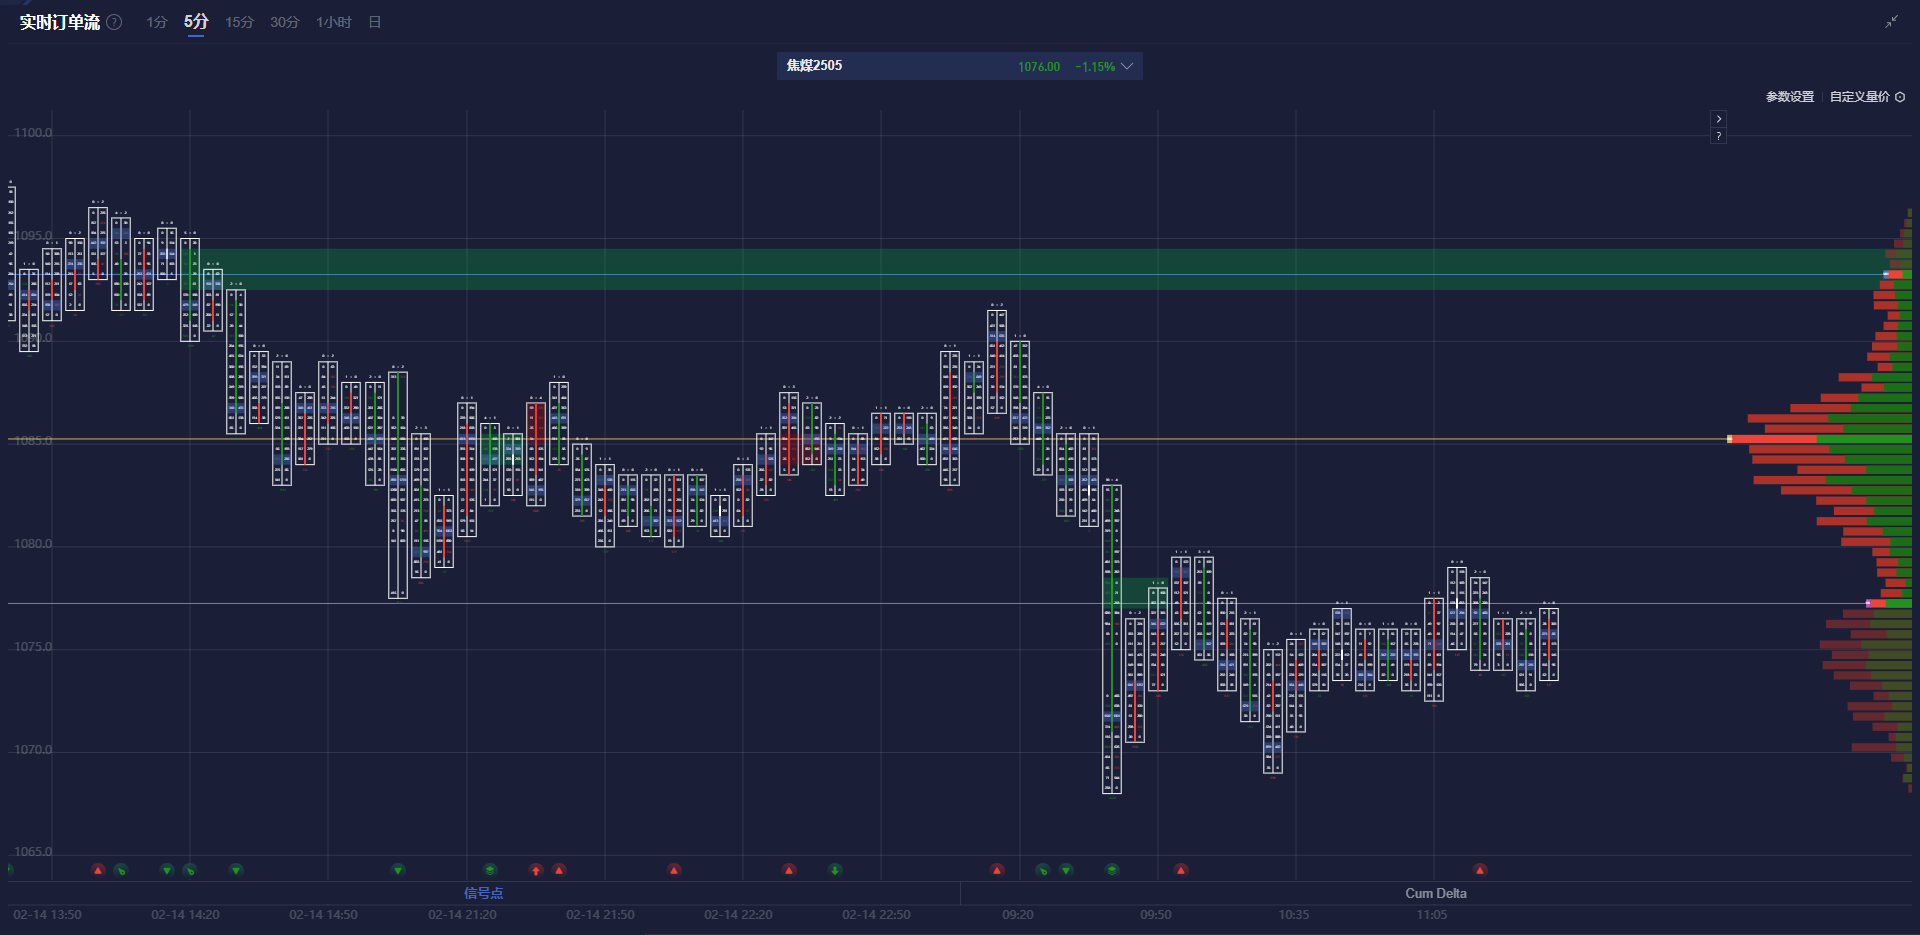The width and height of the screenshot is (1920, 935).
Task: Click the green down-arrow signal marker near 22:50
Action: [835, 870]
